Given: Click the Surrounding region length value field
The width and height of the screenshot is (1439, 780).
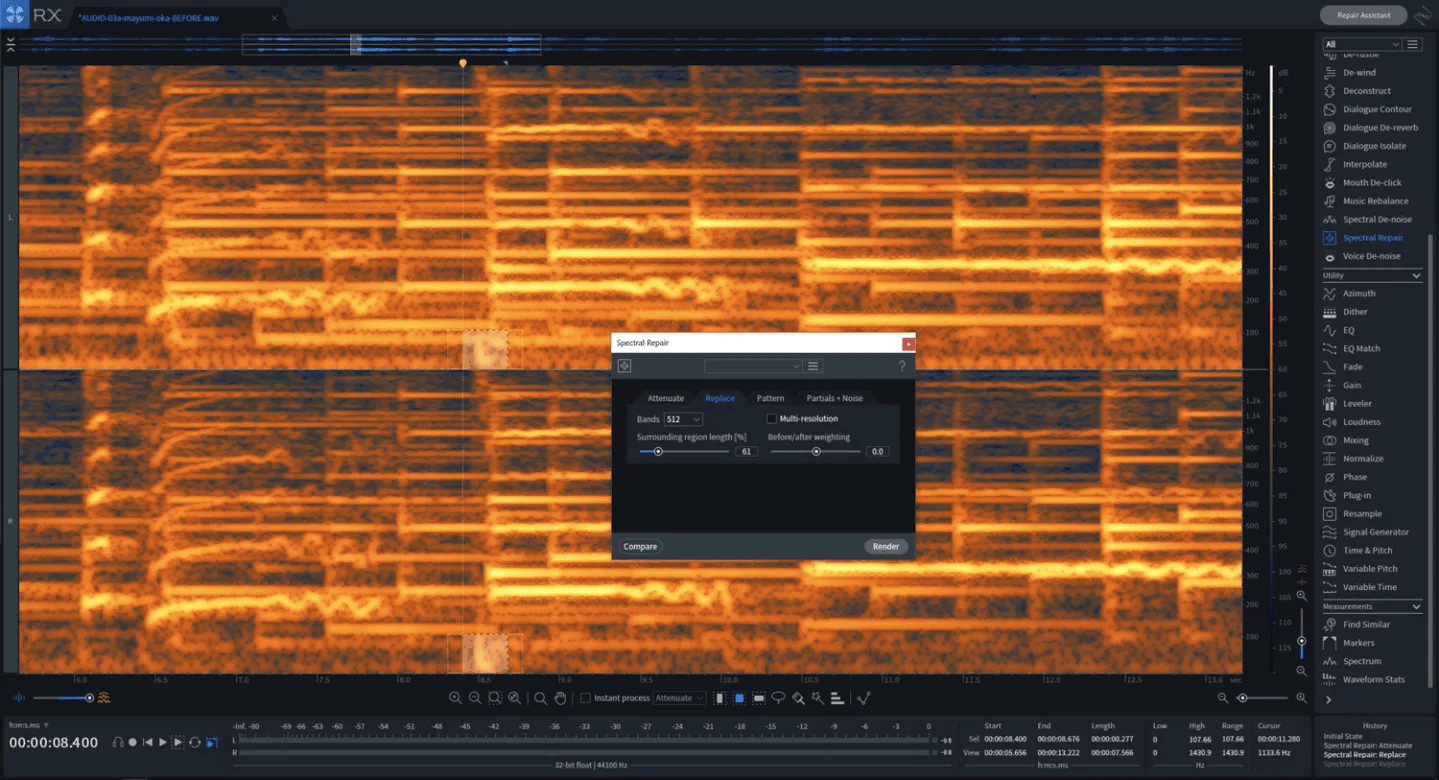Looking at the screenshot, I should click(x=746, y=452).
